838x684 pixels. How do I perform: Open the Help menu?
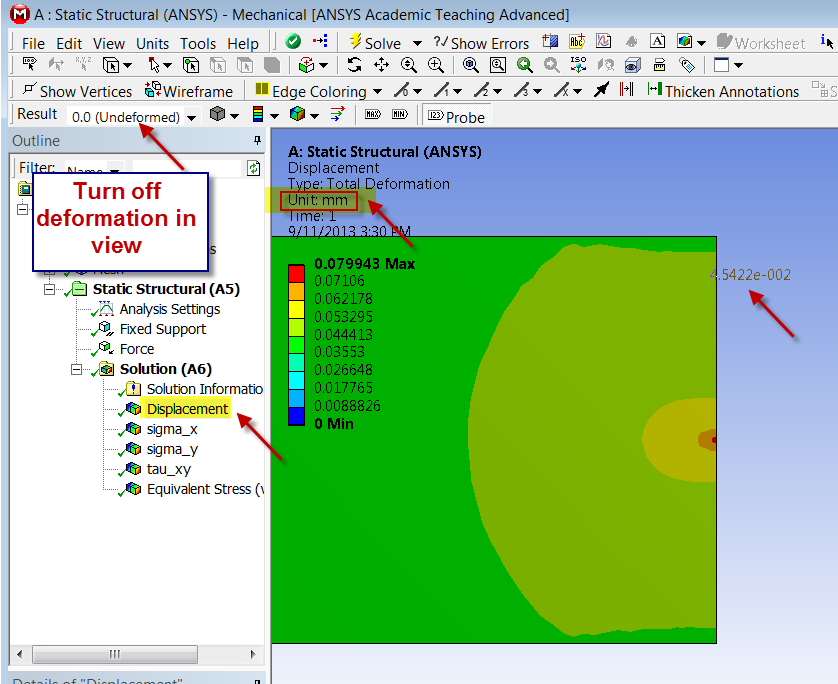click(243, 43)
